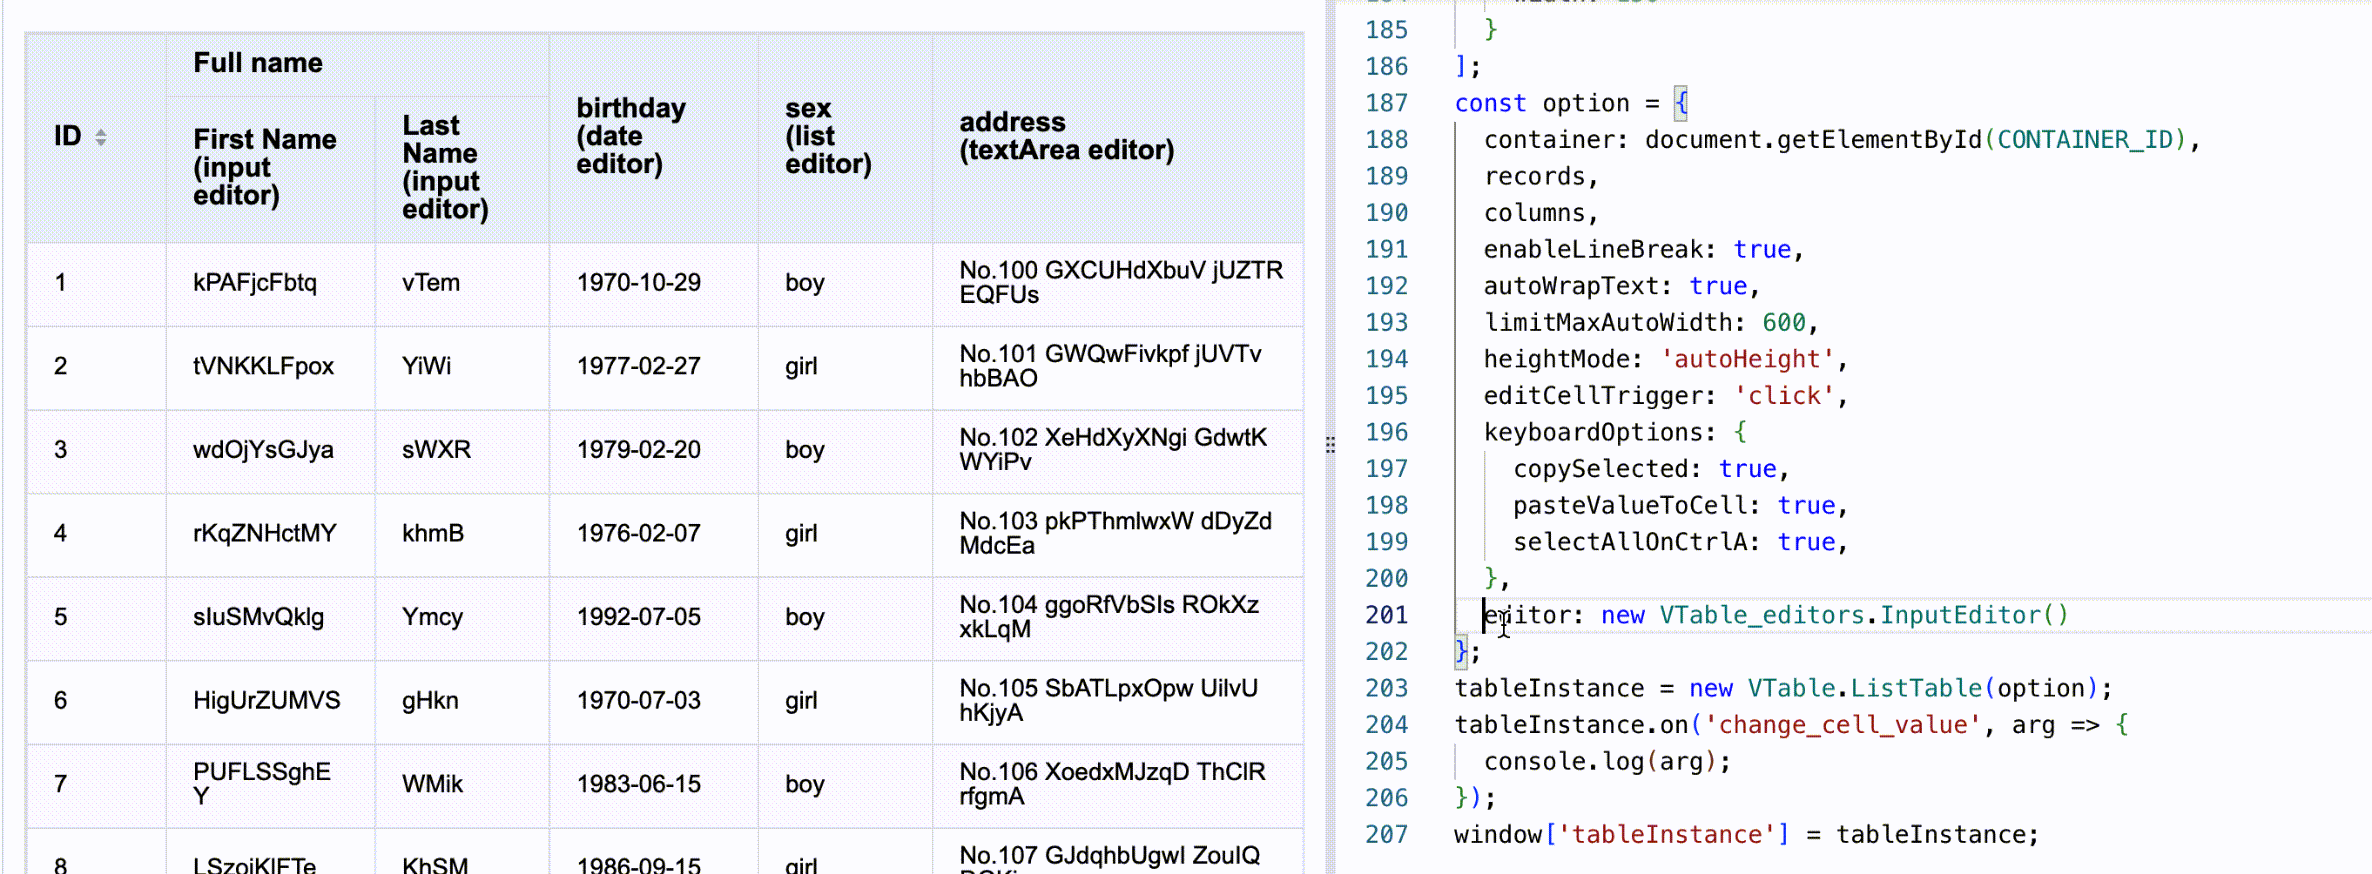Click the sex list editor header
The image size is (2372, 874).
(827, 136)
